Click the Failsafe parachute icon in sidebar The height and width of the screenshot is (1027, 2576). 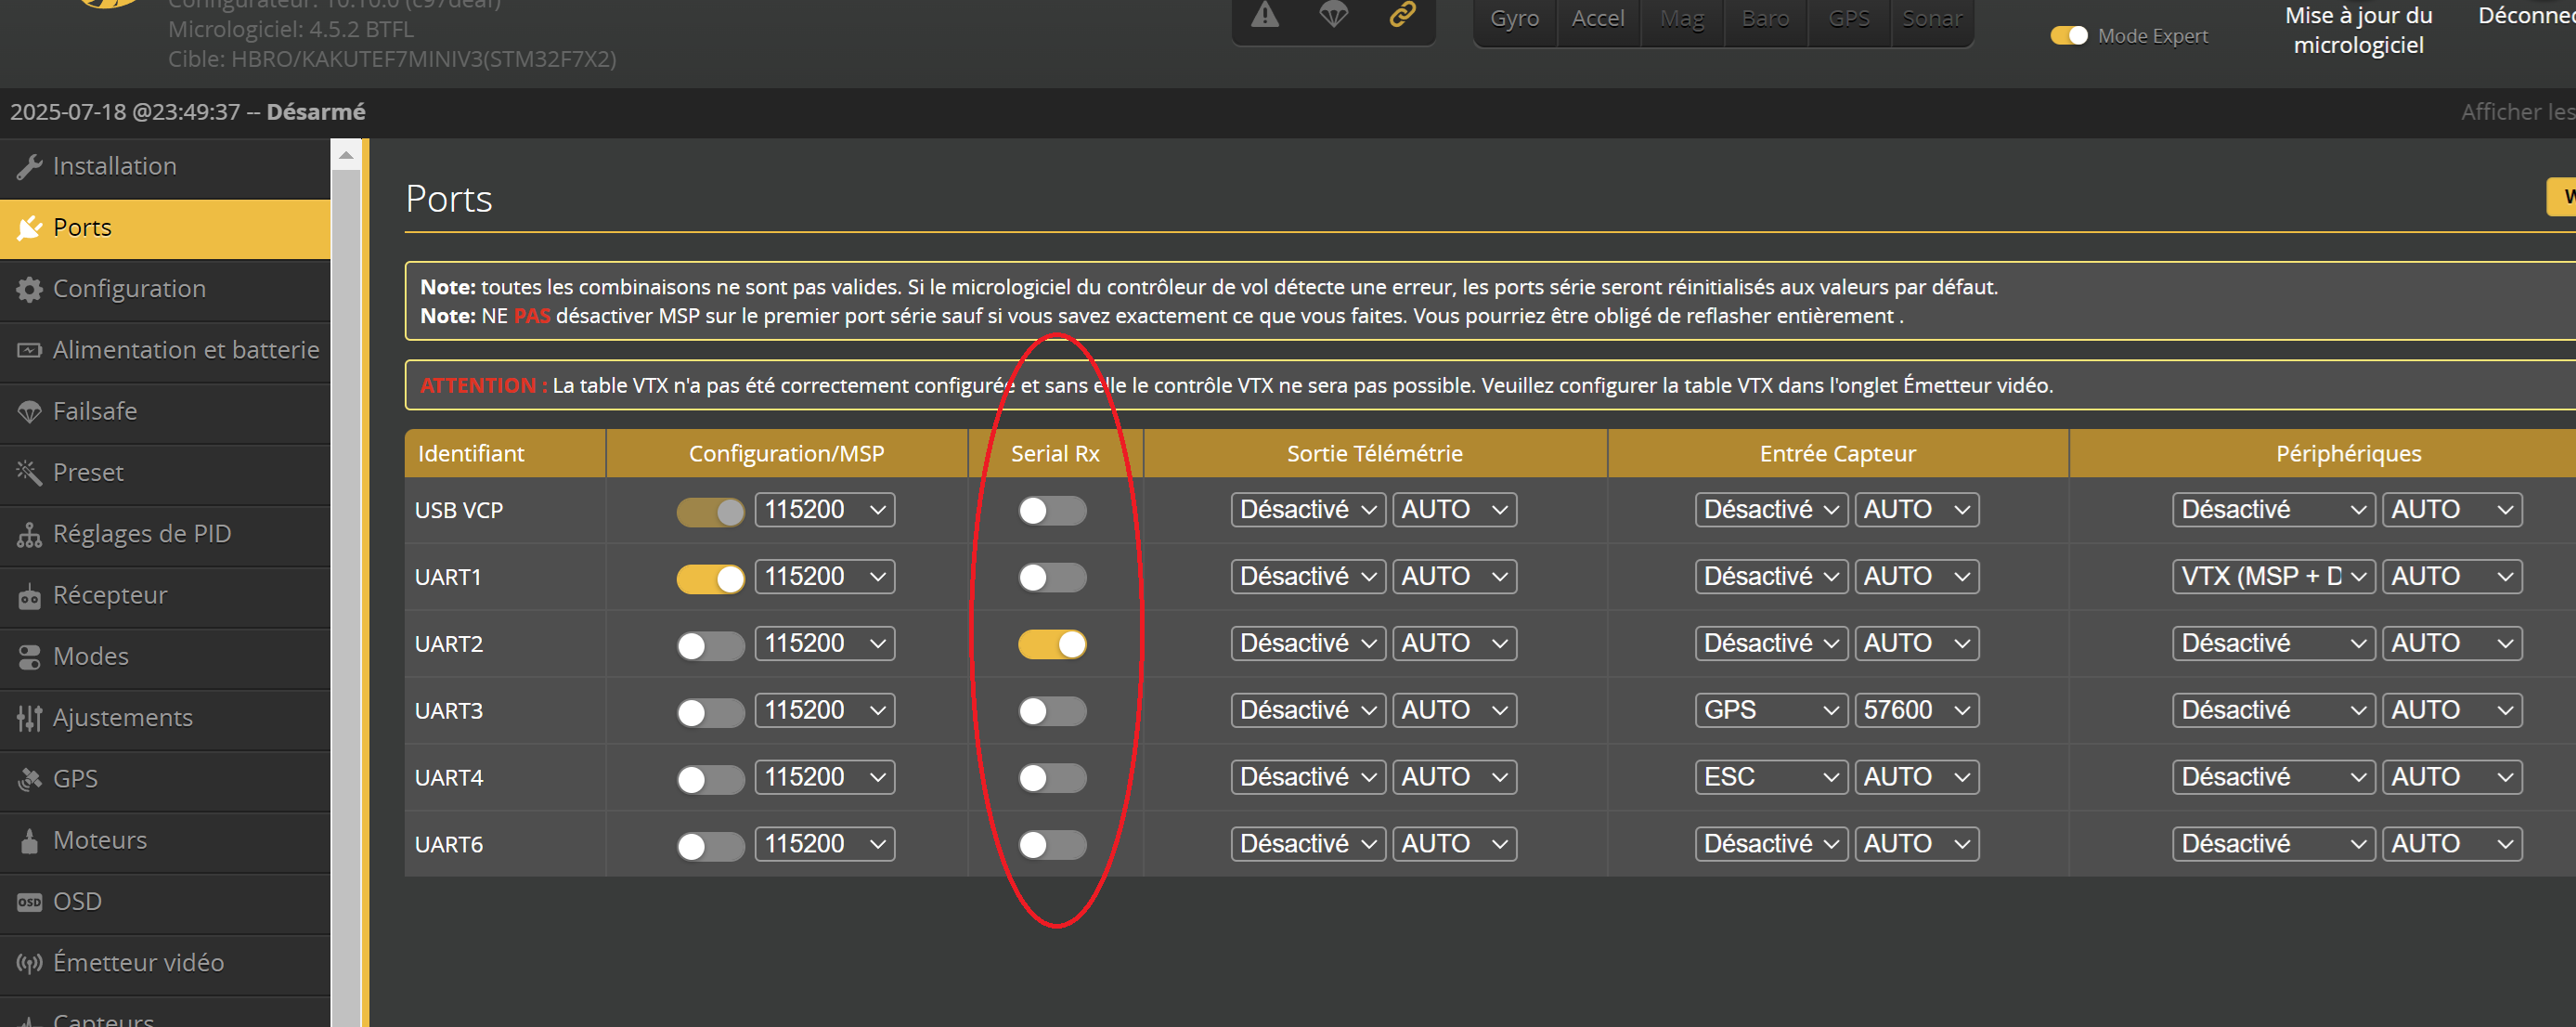tap(29, 411)
